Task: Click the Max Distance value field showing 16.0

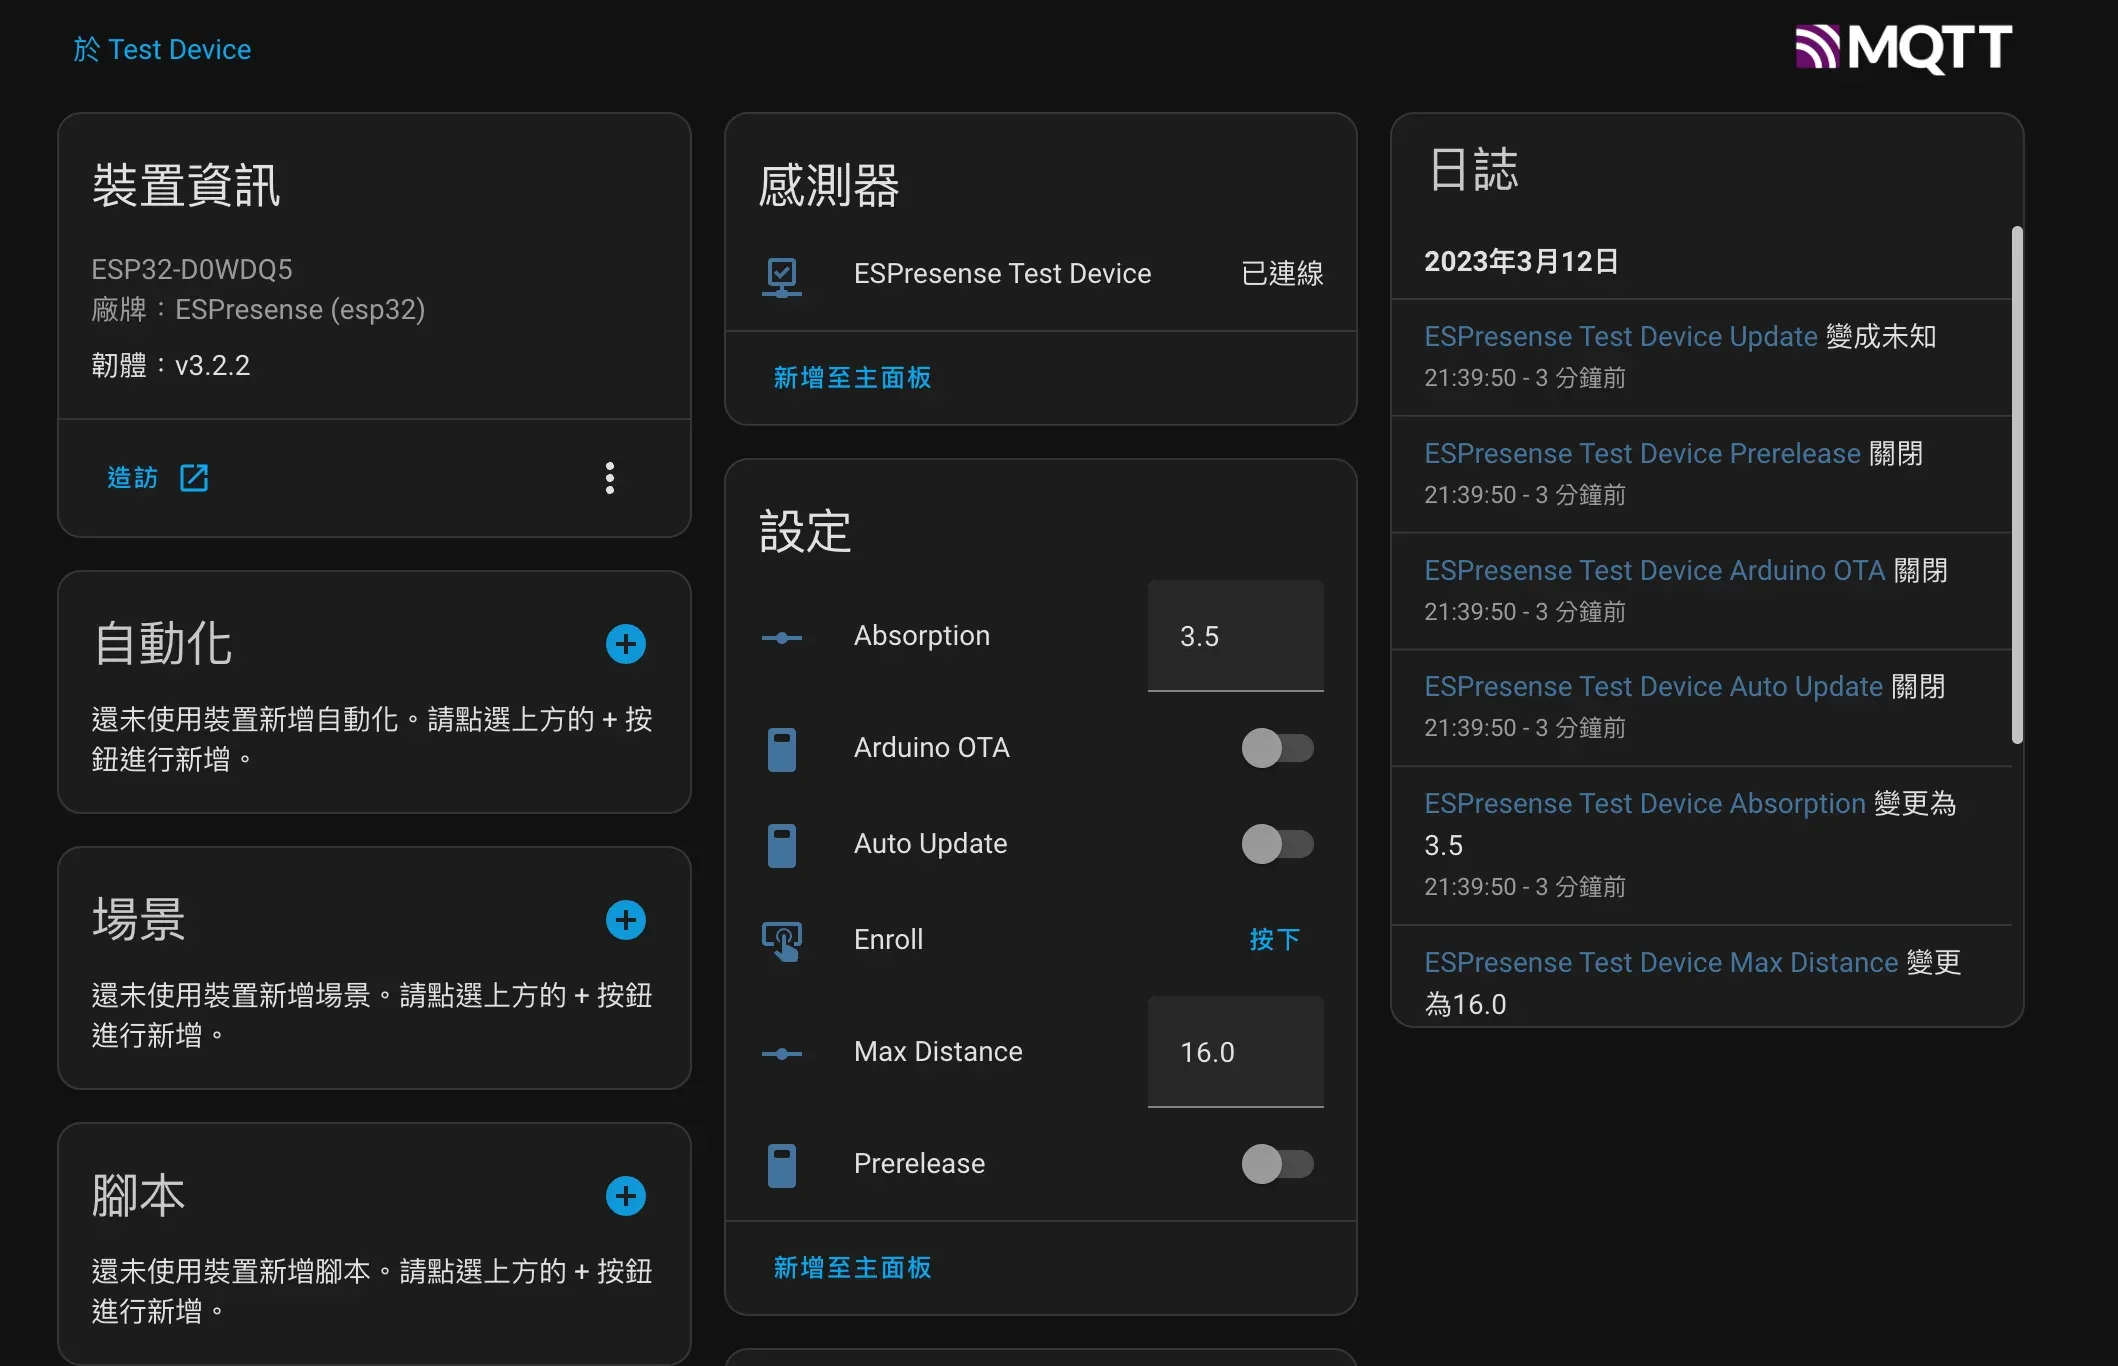Action: [x=1235, y=1052]
